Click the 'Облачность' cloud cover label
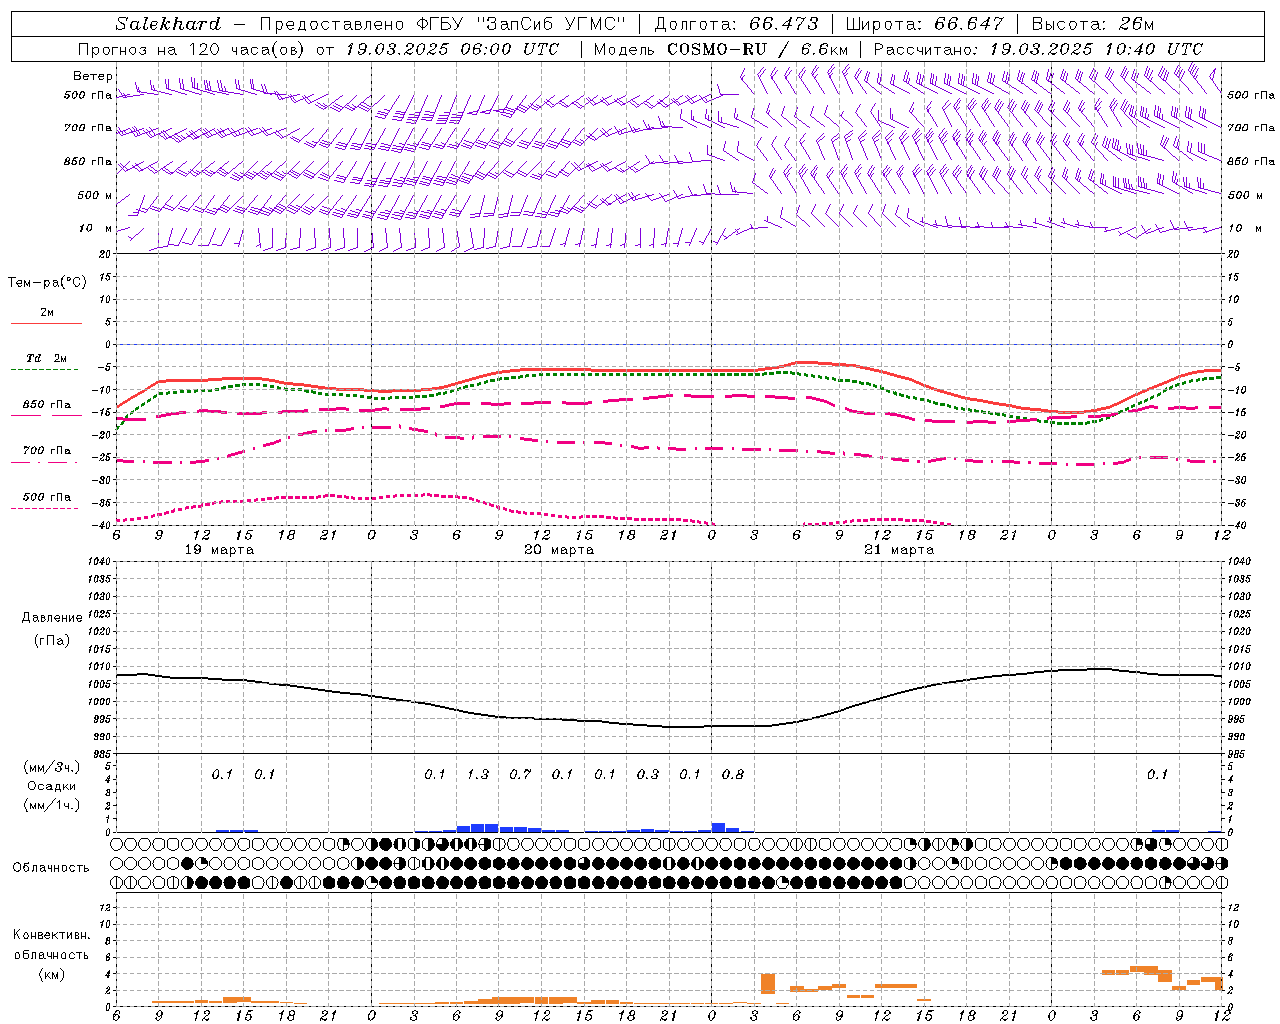1280x1024 pixels. [51, 868]
